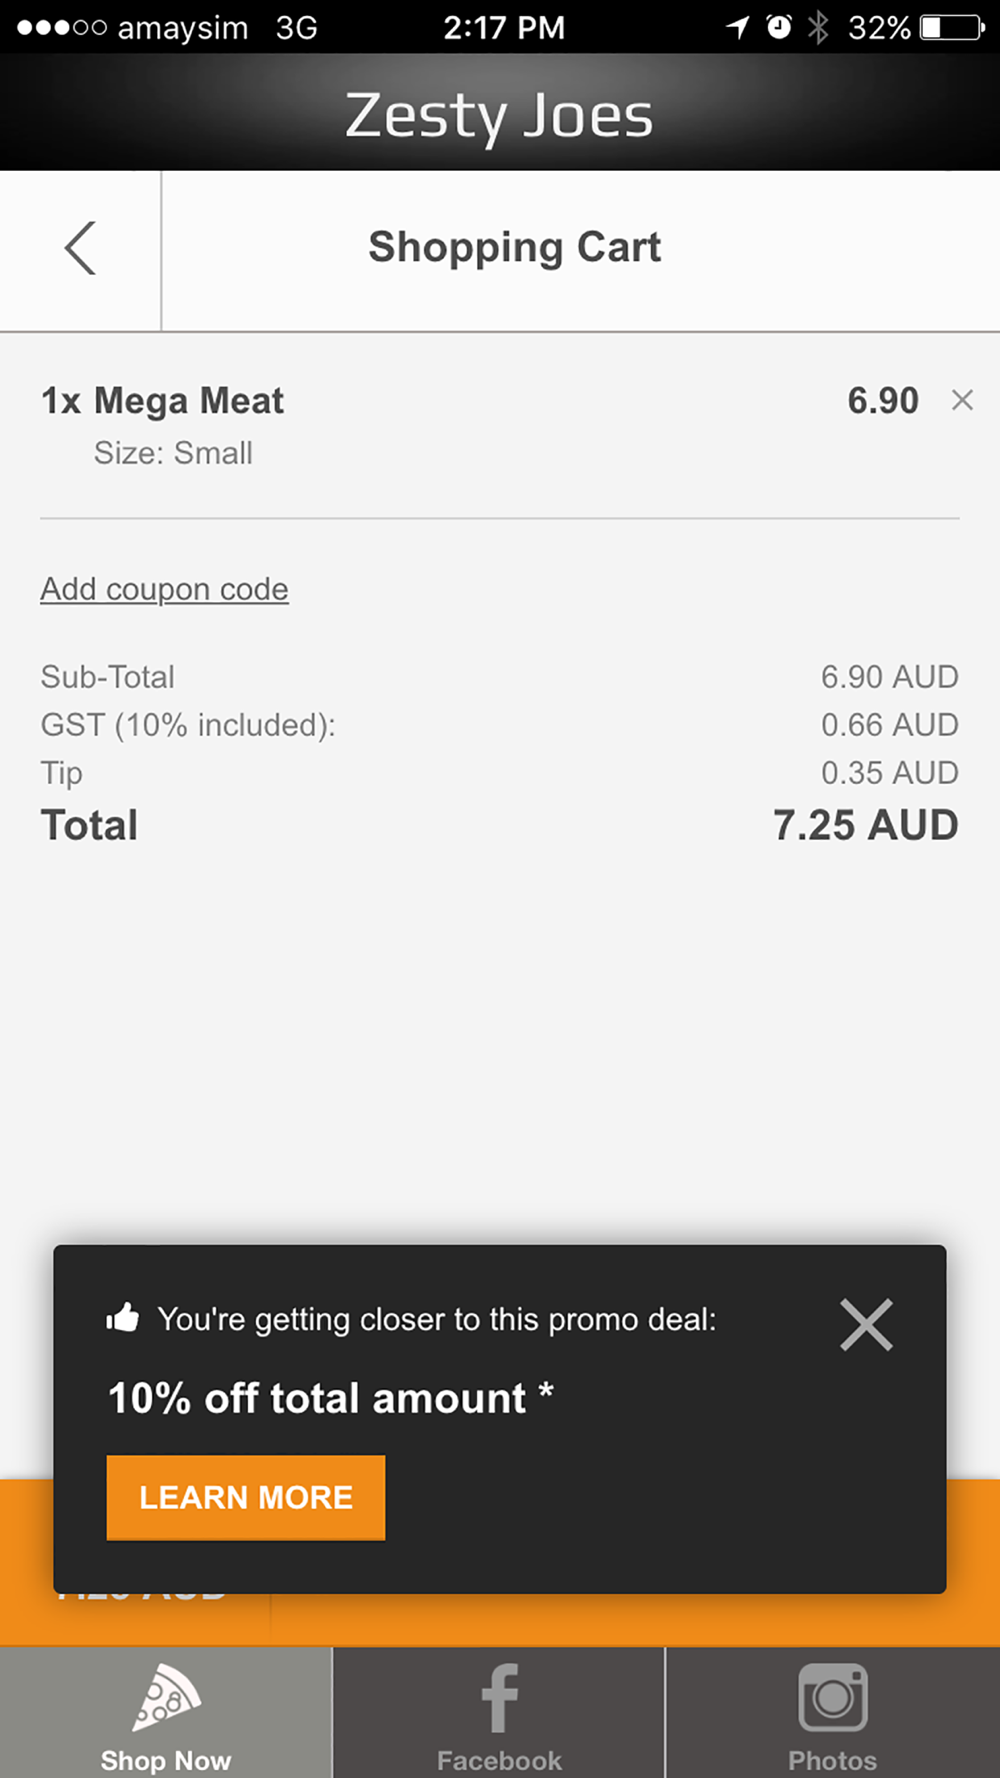Open the camera Photos icon tab
This screenshot has width=1000, height=1778.
pos(833,1697)
